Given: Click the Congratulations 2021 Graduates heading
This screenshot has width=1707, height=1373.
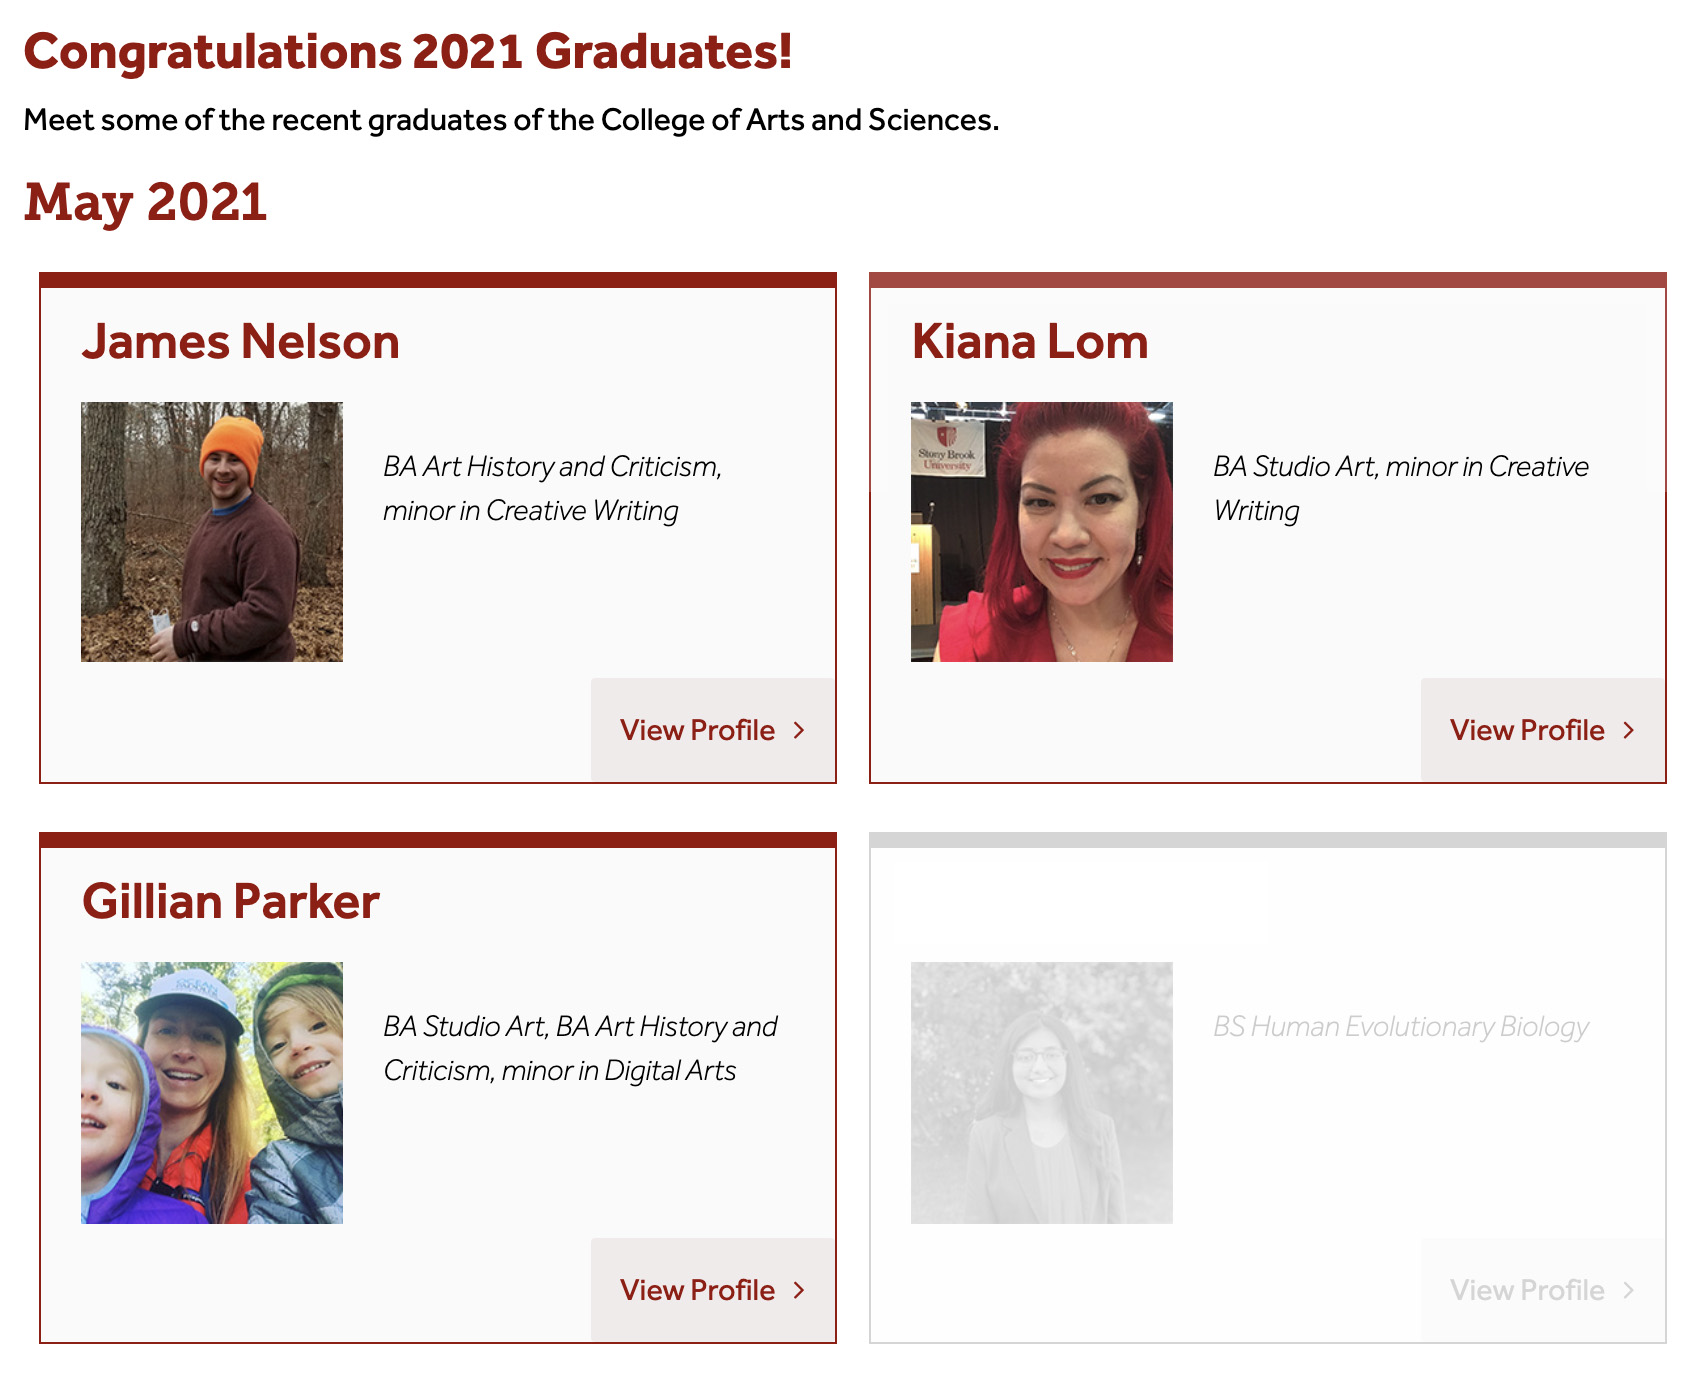Looking at the screenshot, I should [408, 52].
